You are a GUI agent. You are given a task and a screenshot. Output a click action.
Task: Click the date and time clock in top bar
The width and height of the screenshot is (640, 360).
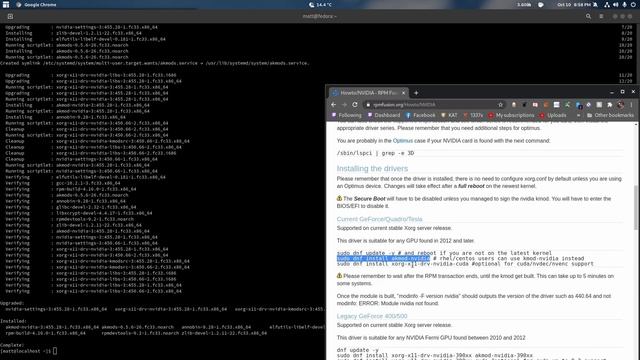click(574, 4)
